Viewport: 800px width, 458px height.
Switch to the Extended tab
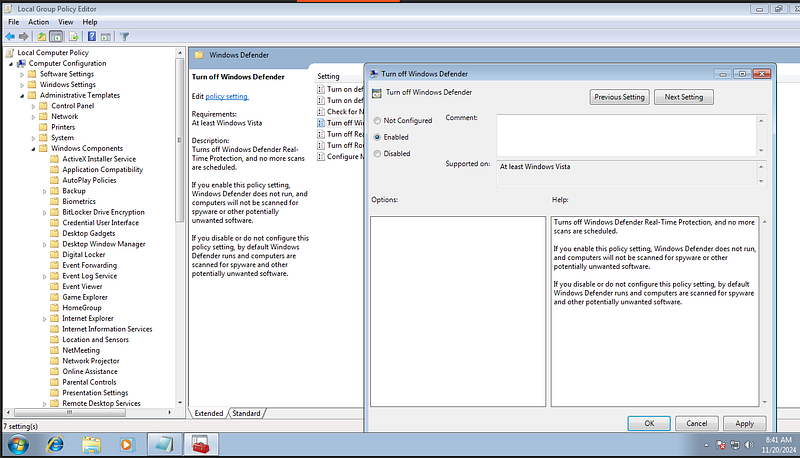209,413
